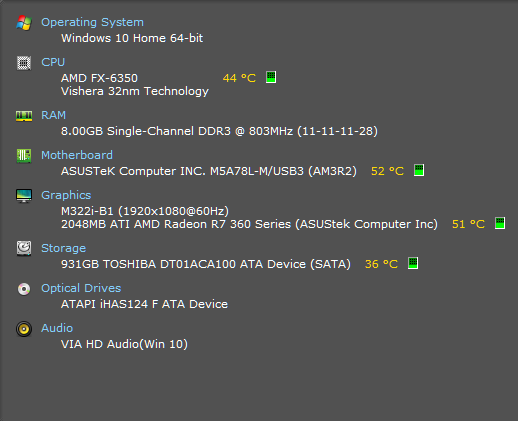Open the Operating System section link
Image resolution: width=518 pixels, height=421 pixels.
tap(92, 22)
